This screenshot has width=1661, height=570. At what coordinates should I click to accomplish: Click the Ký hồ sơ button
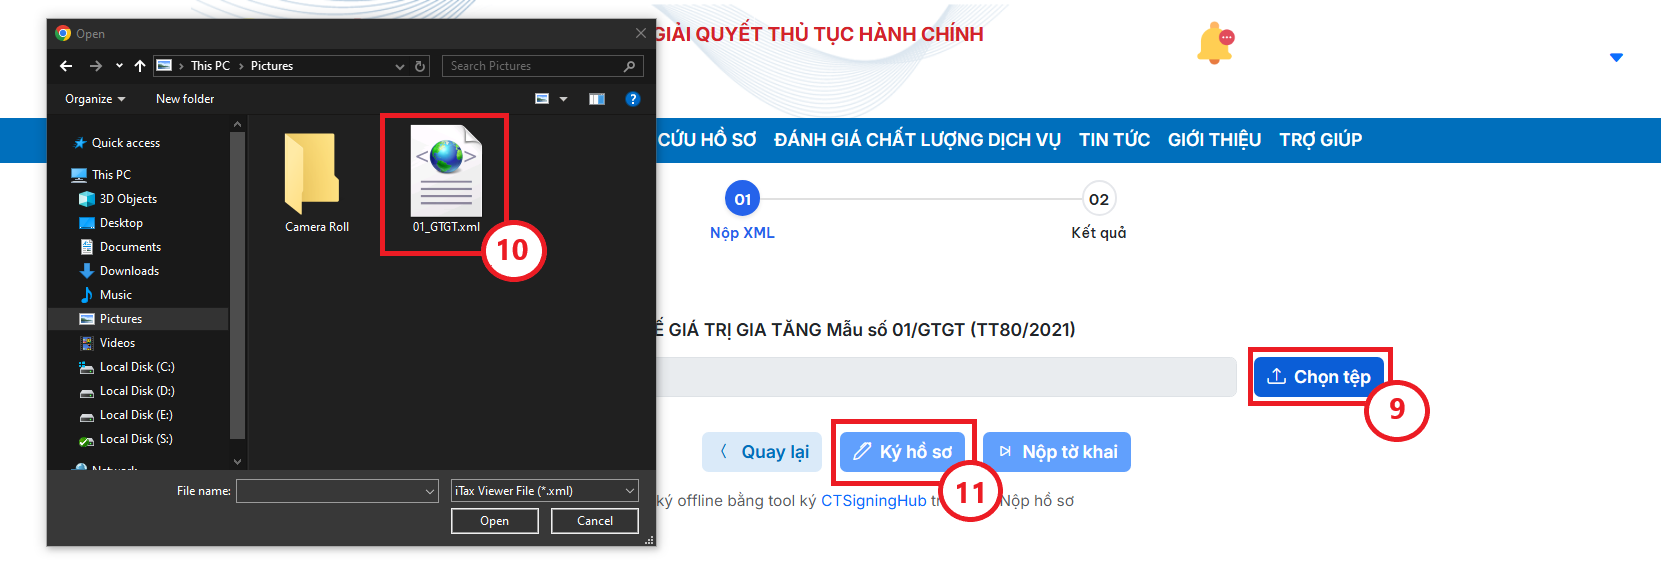click(x=903, y=452)
